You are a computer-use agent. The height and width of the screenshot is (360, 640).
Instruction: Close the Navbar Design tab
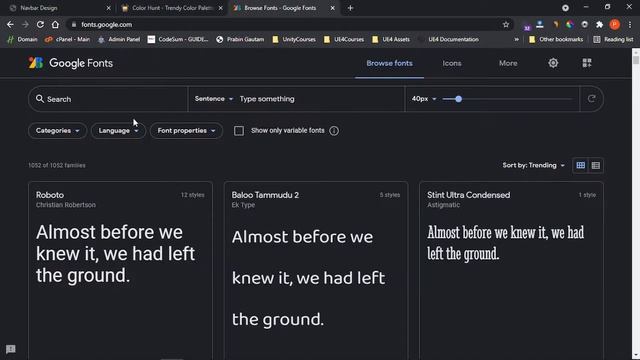108,8
